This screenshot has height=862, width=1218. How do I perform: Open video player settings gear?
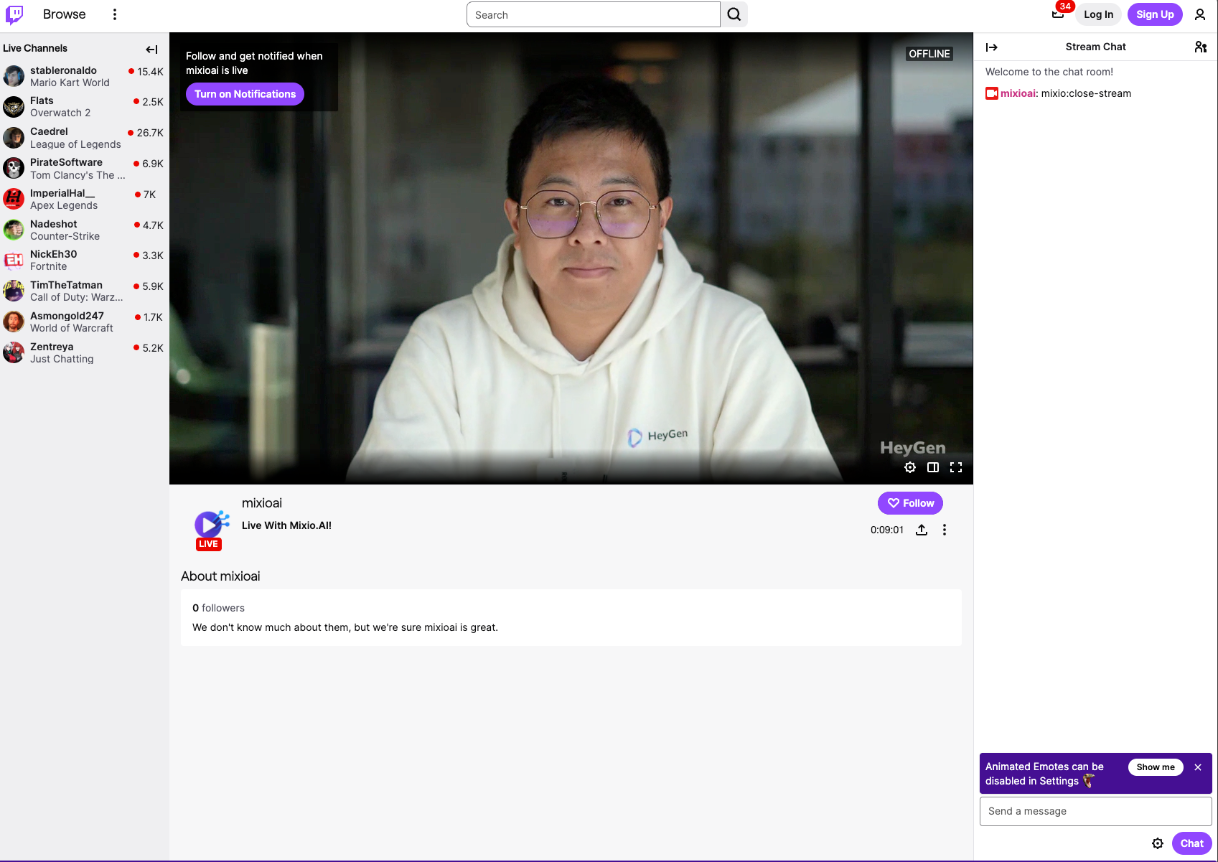[x=910, y=467]
